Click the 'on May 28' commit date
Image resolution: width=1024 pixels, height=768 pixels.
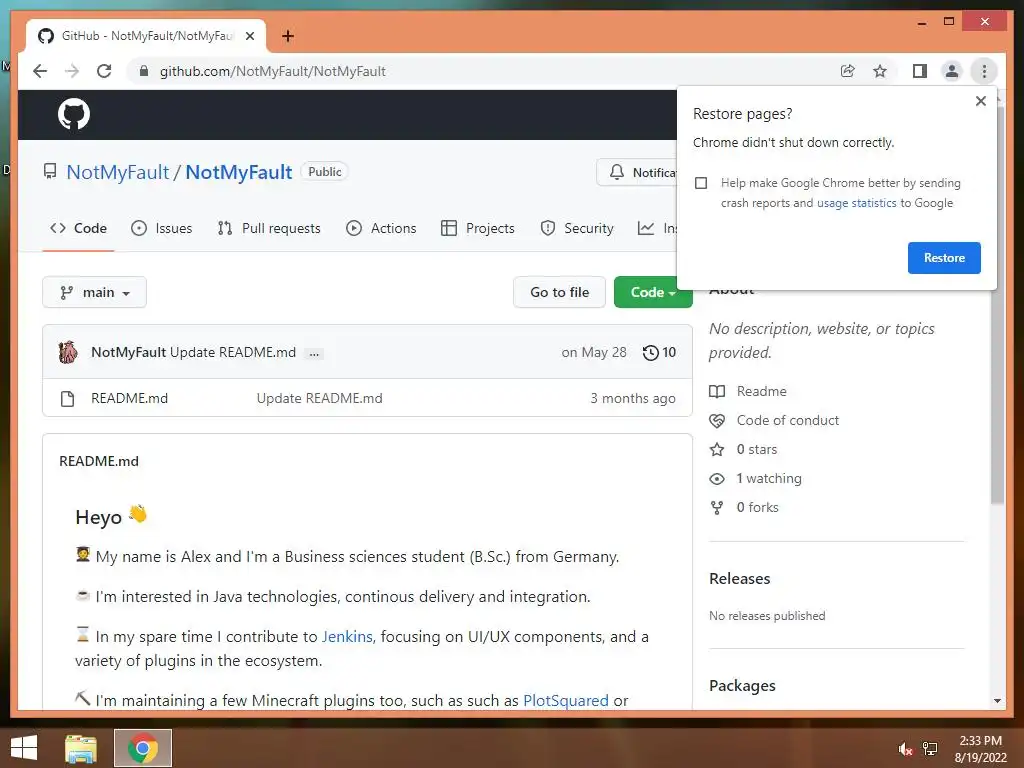tap(594, 353)
